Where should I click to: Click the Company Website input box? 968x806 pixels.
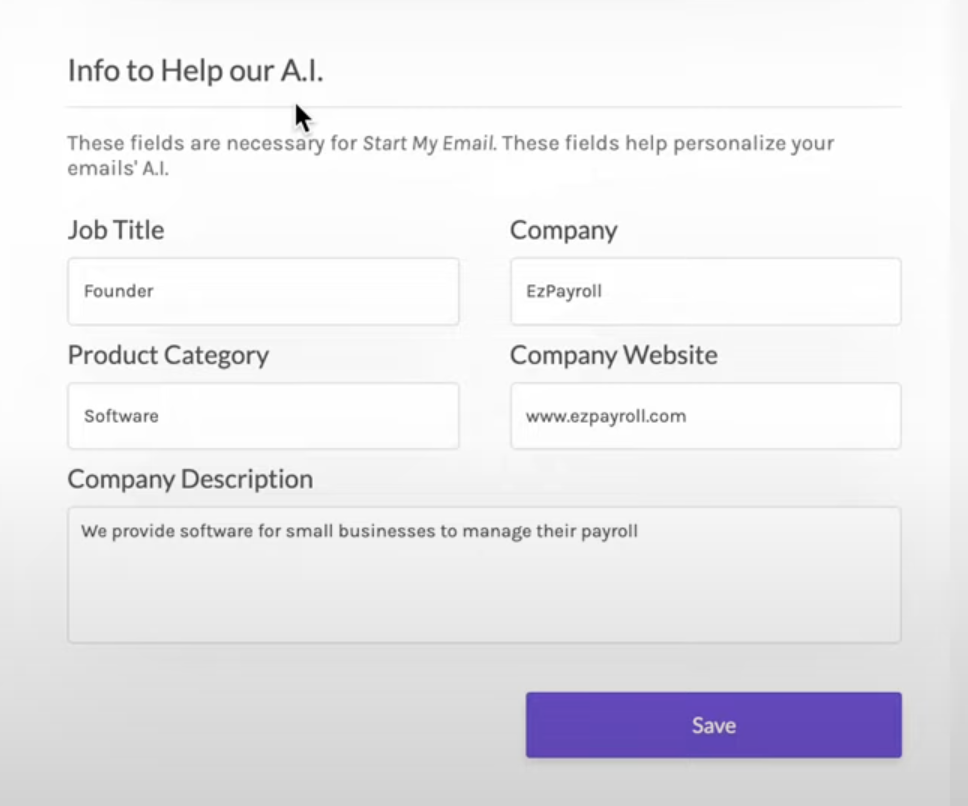coord(705,416)
